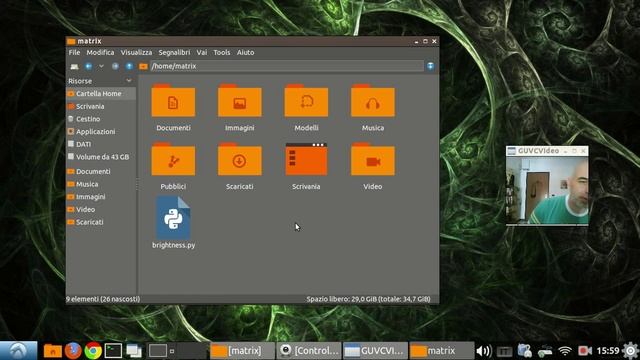Go to parent folder with up arrow
Viewport: 640px width, 360px height.
tap(129, 66)
